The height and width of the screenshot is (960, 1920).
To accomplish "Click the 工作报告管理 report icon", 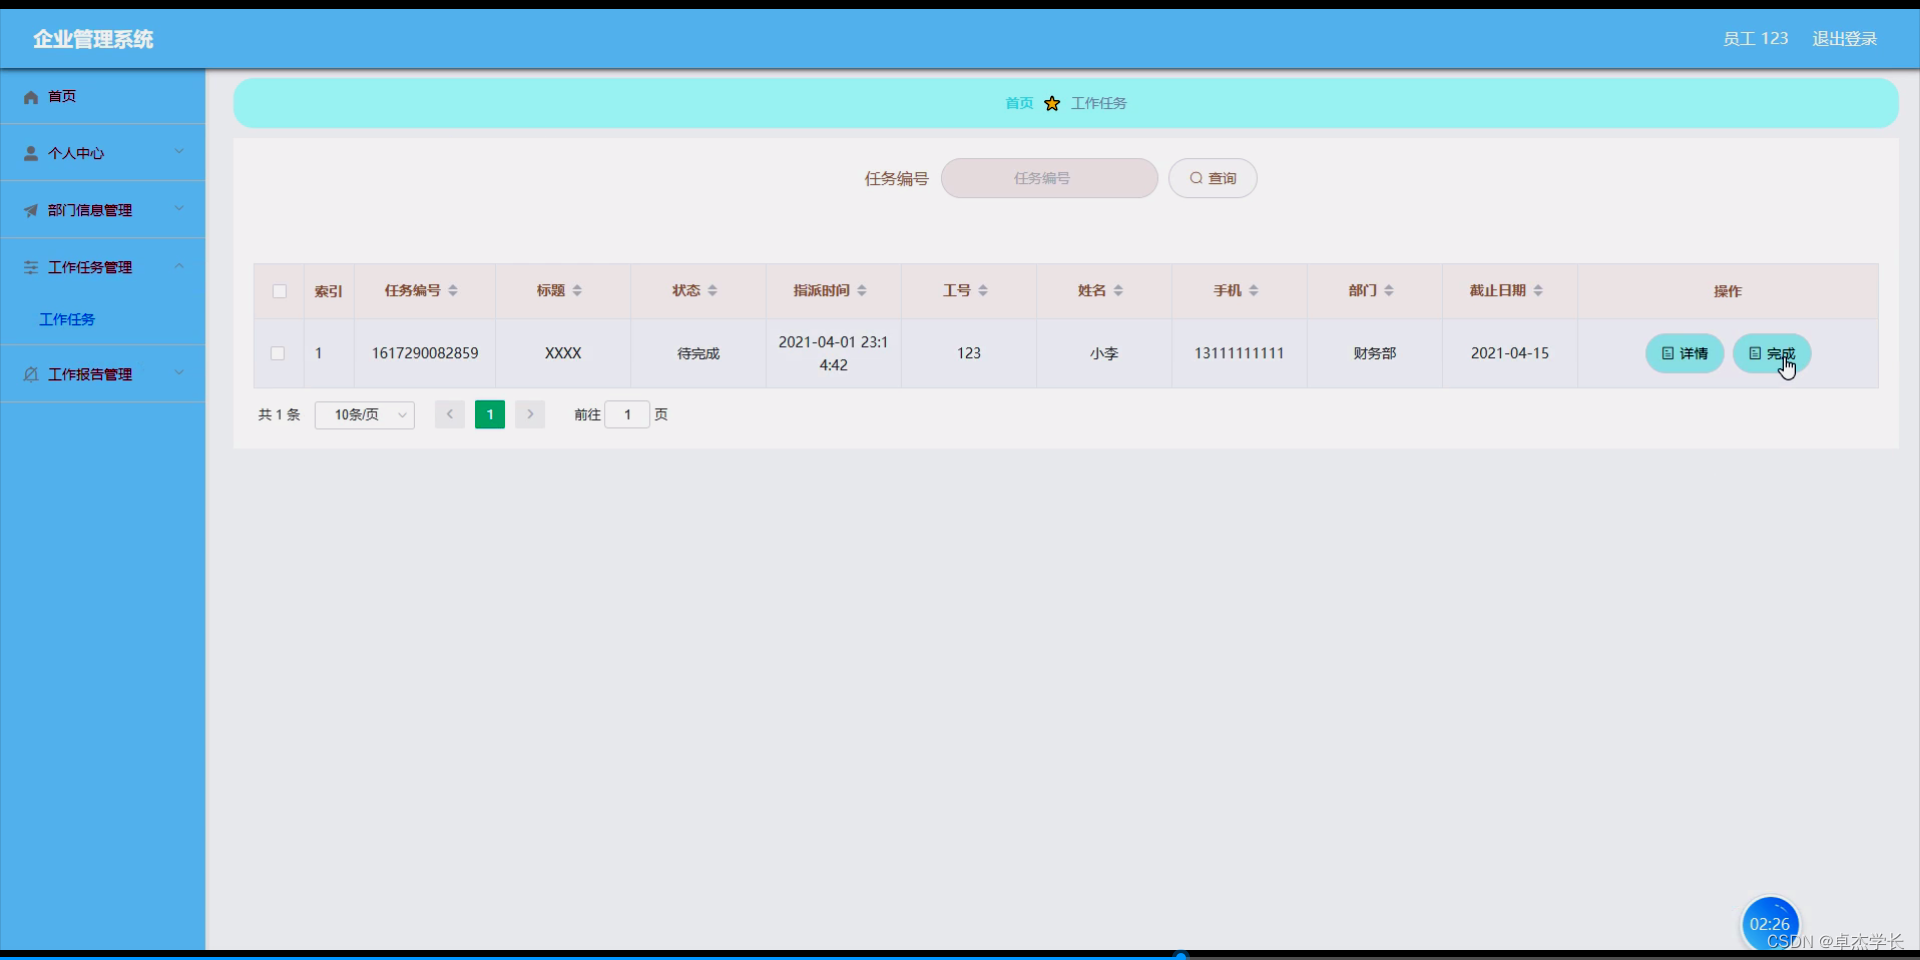I will point(30,374).
